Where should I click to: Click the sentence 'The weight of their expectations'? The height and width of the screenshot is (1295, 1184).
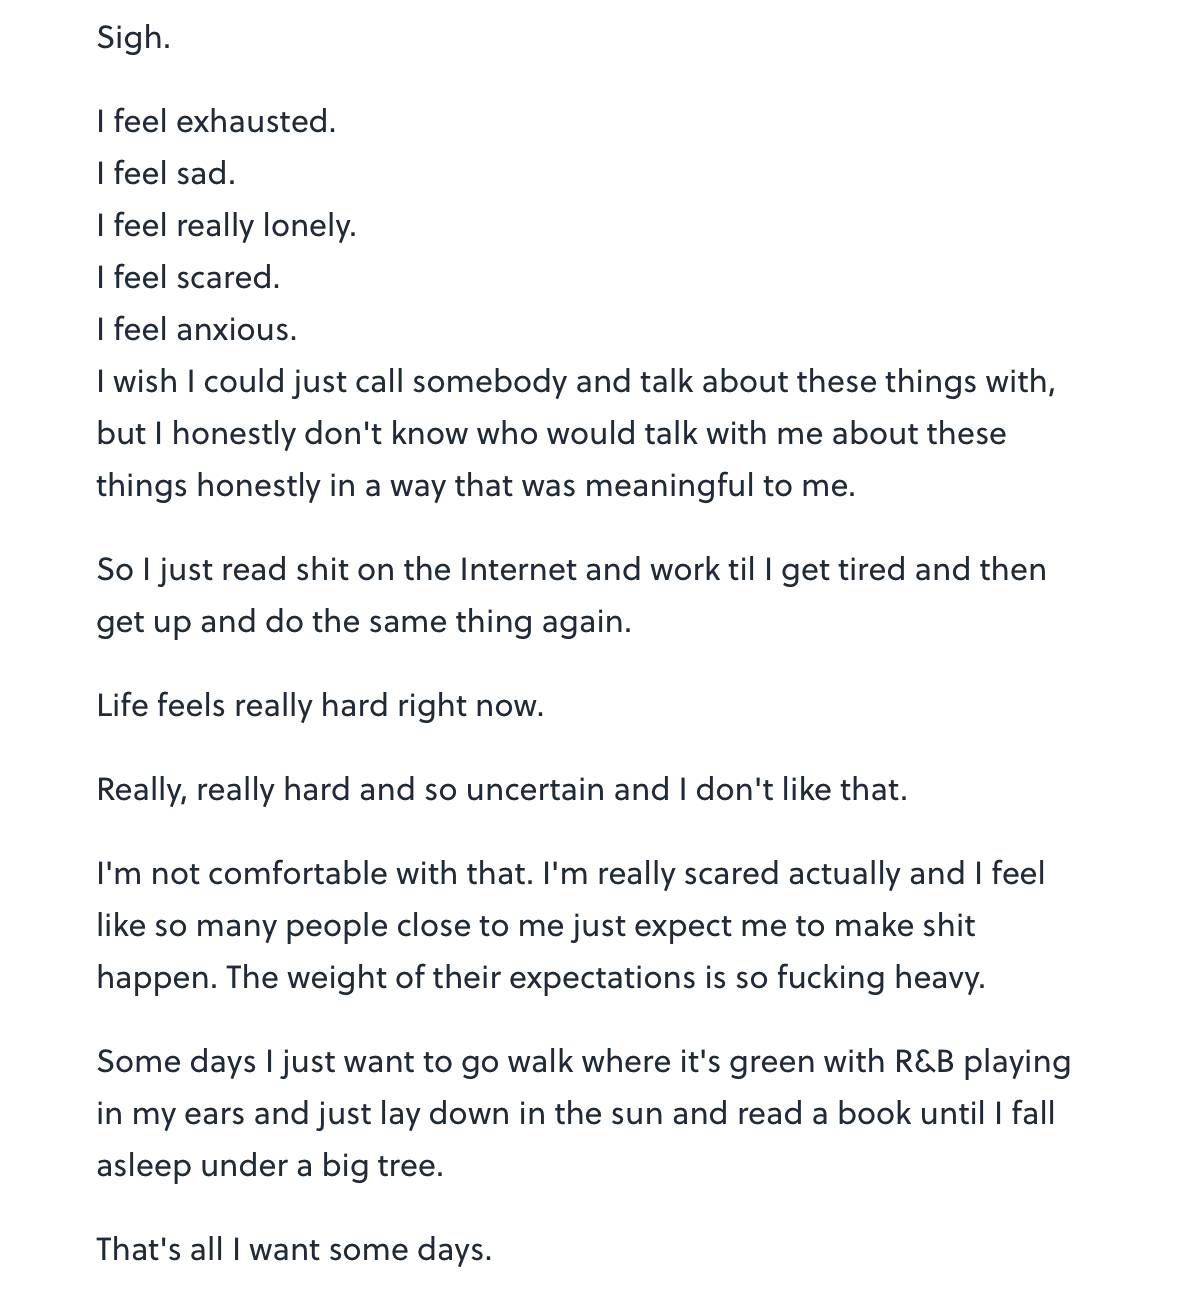coord(606,978)
